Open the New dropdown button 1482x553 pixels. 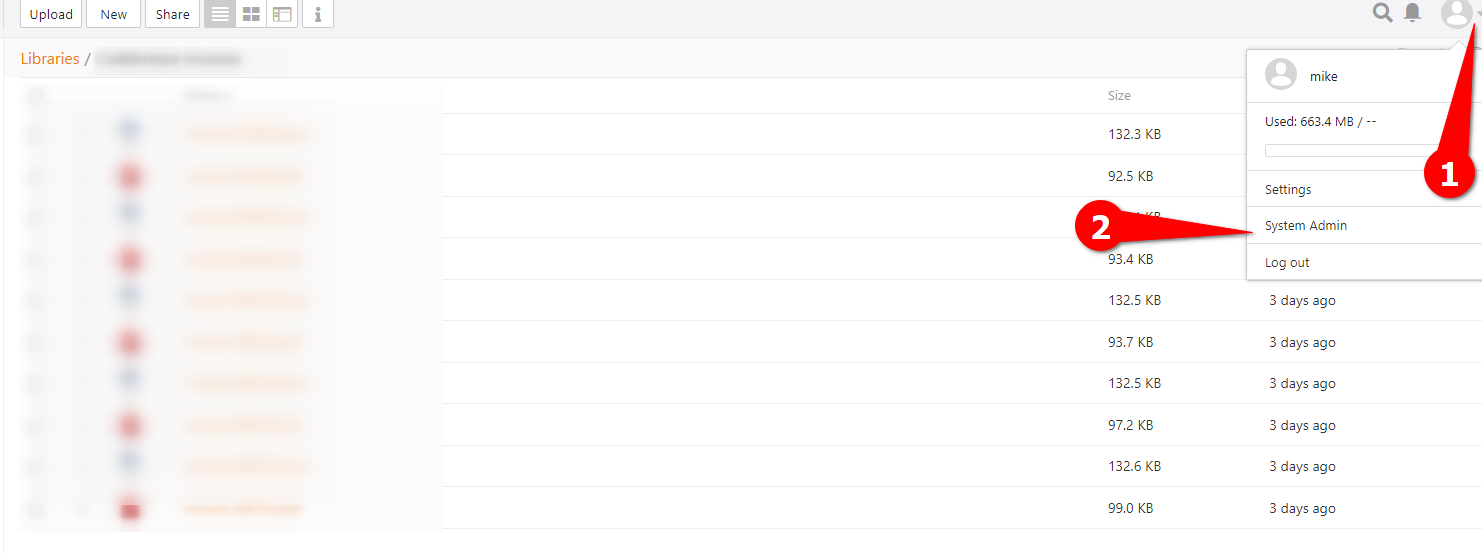(113, 14)
